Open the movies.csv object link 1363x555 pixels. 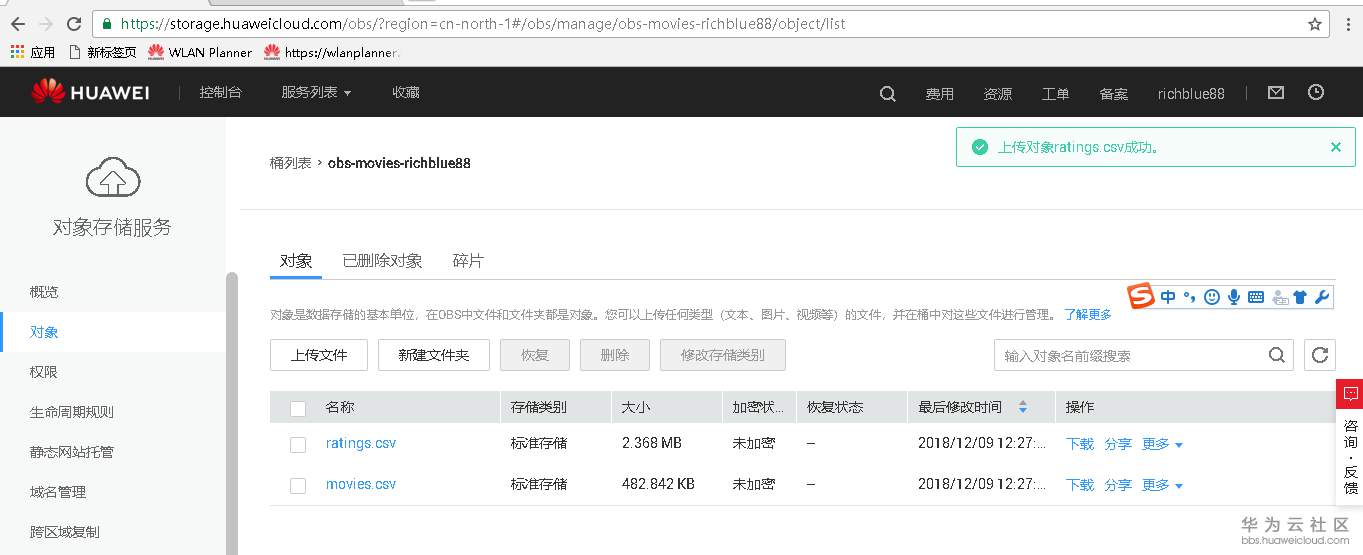[x=361, y=484]
